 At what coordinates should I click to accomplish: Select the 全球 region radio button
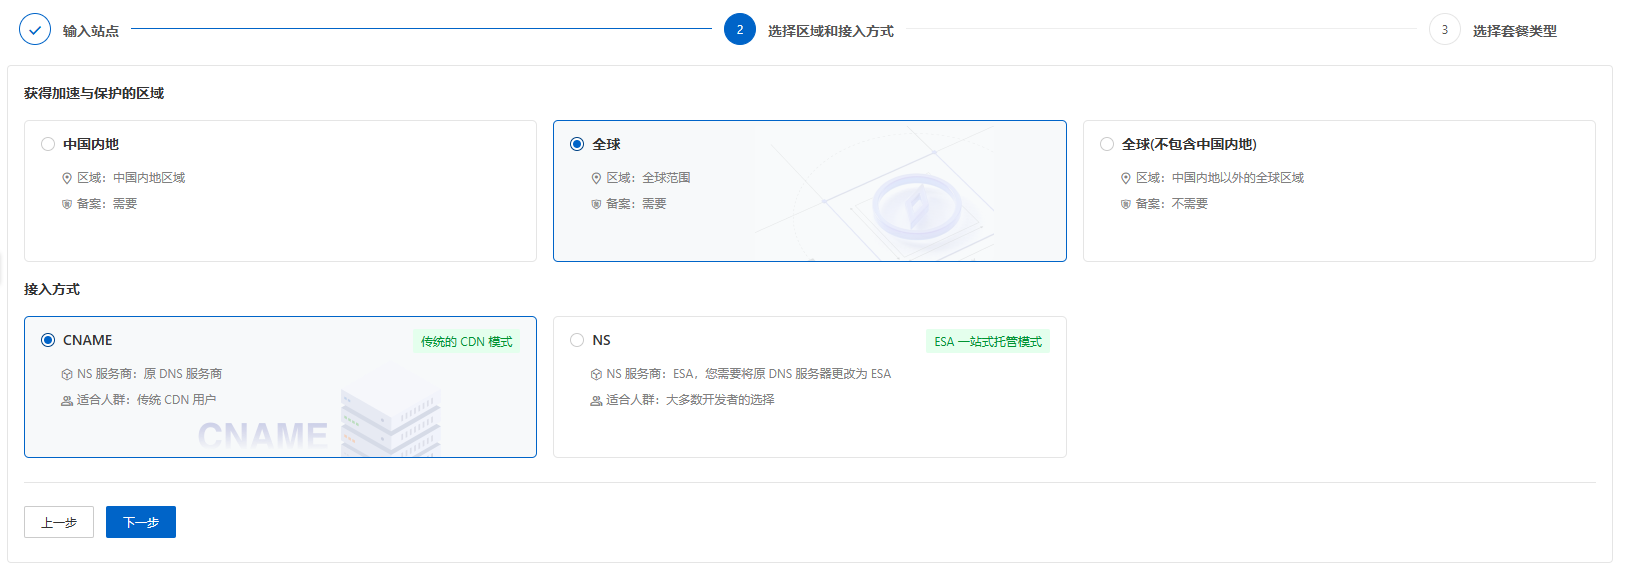(577, 144)
